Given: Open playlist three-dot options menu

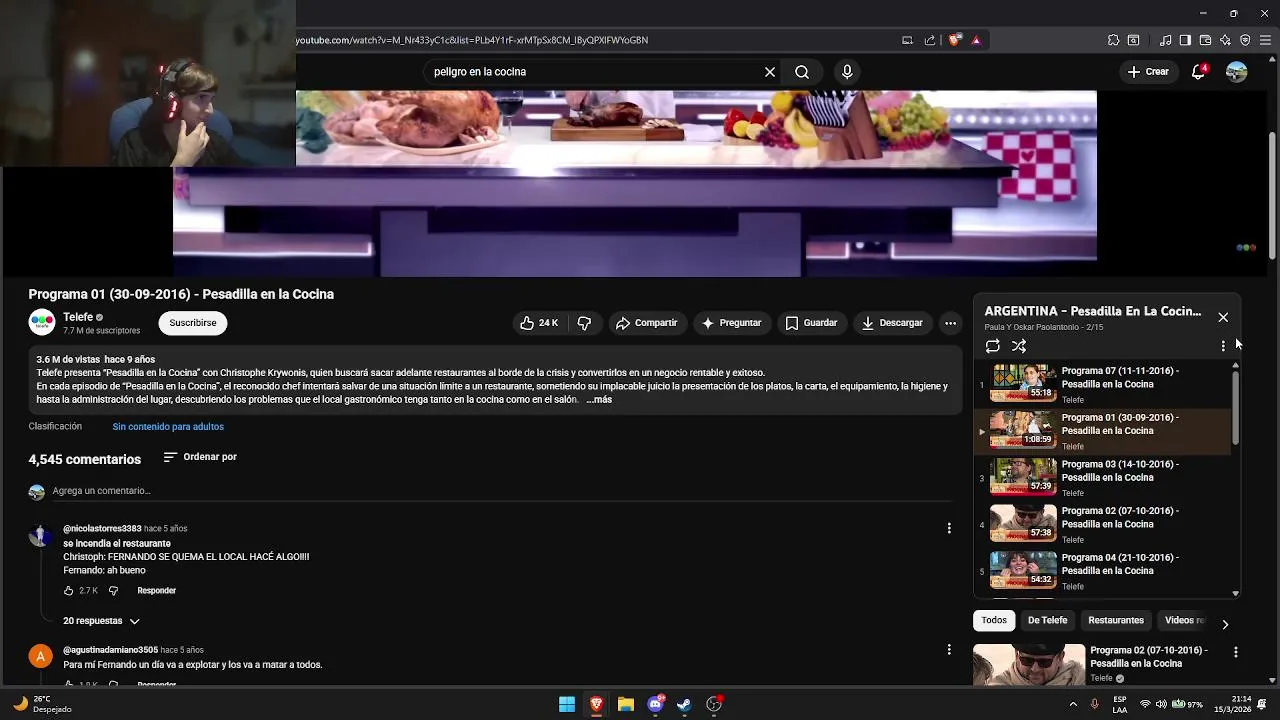Looking at the screenshot, I should click(1223, 346).
